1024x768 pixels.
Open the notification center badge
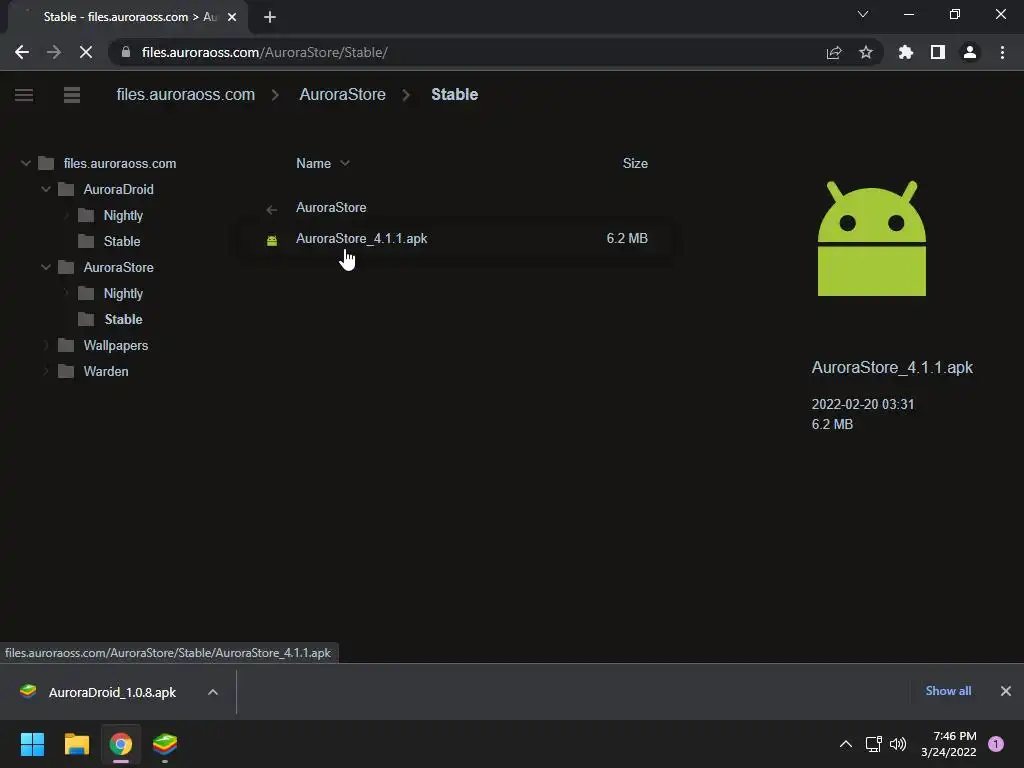[996, 744]
